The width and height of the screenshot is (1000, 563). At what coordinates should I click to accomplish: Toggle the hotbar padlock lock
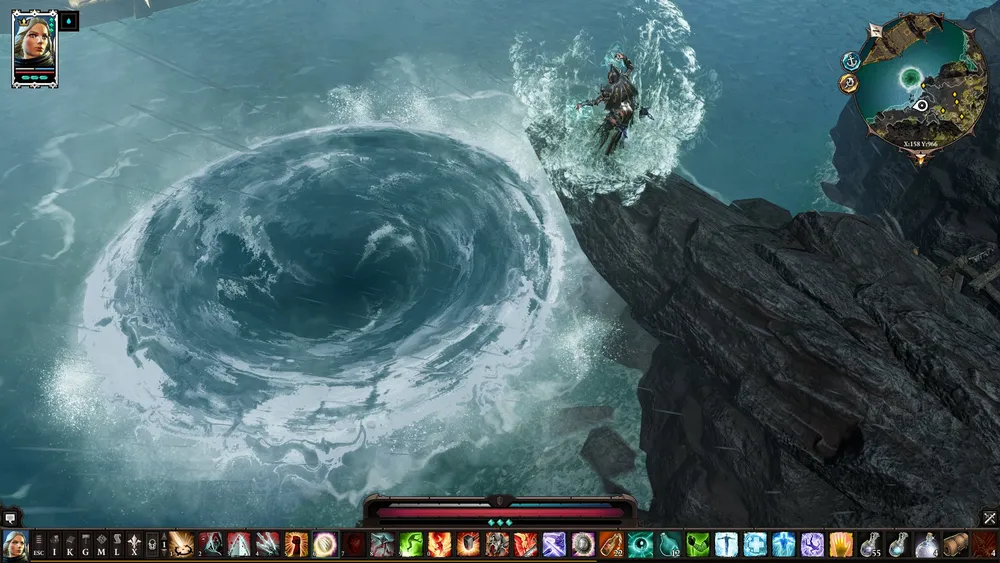(x=152, y=545)
